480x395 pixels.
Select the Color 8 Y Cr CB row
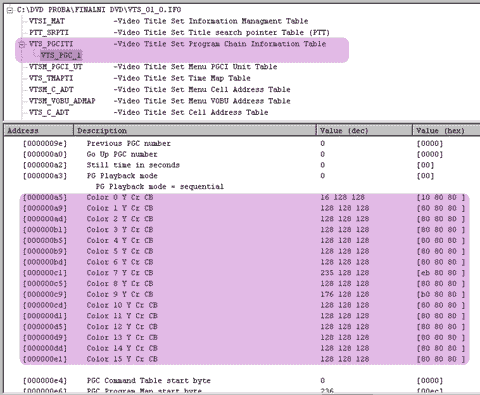(x=244, y=284)
